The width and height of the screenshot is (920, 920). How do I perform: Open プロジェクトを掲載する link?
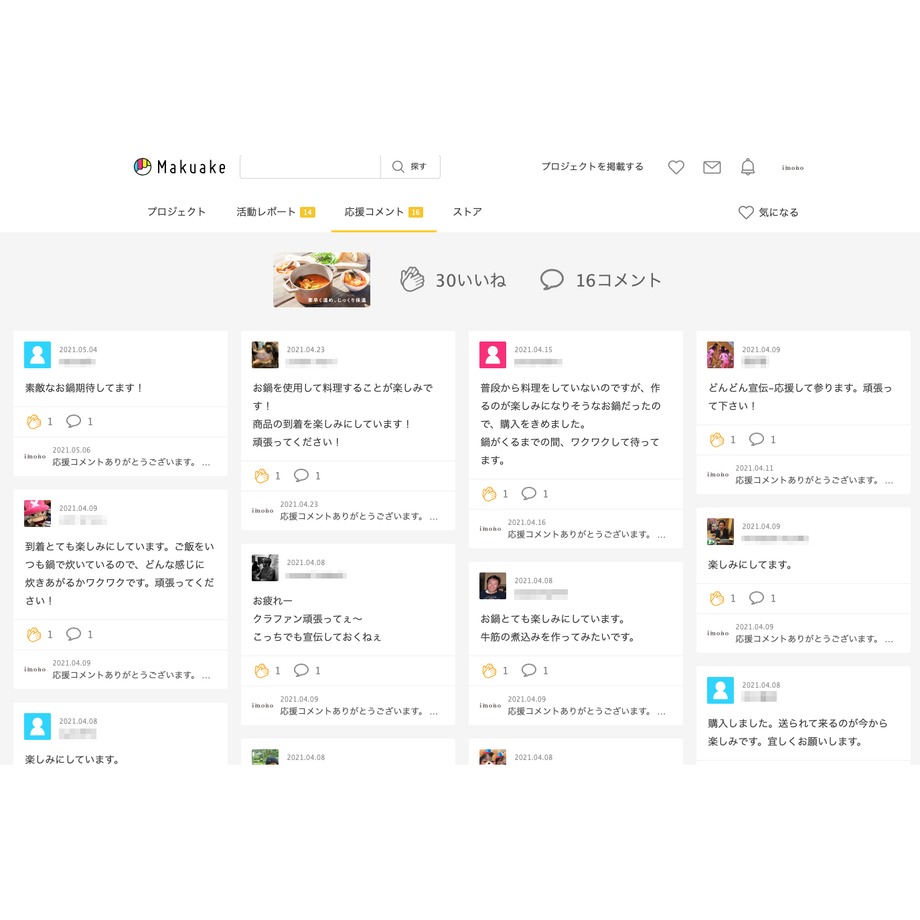(x=592, y=167)
